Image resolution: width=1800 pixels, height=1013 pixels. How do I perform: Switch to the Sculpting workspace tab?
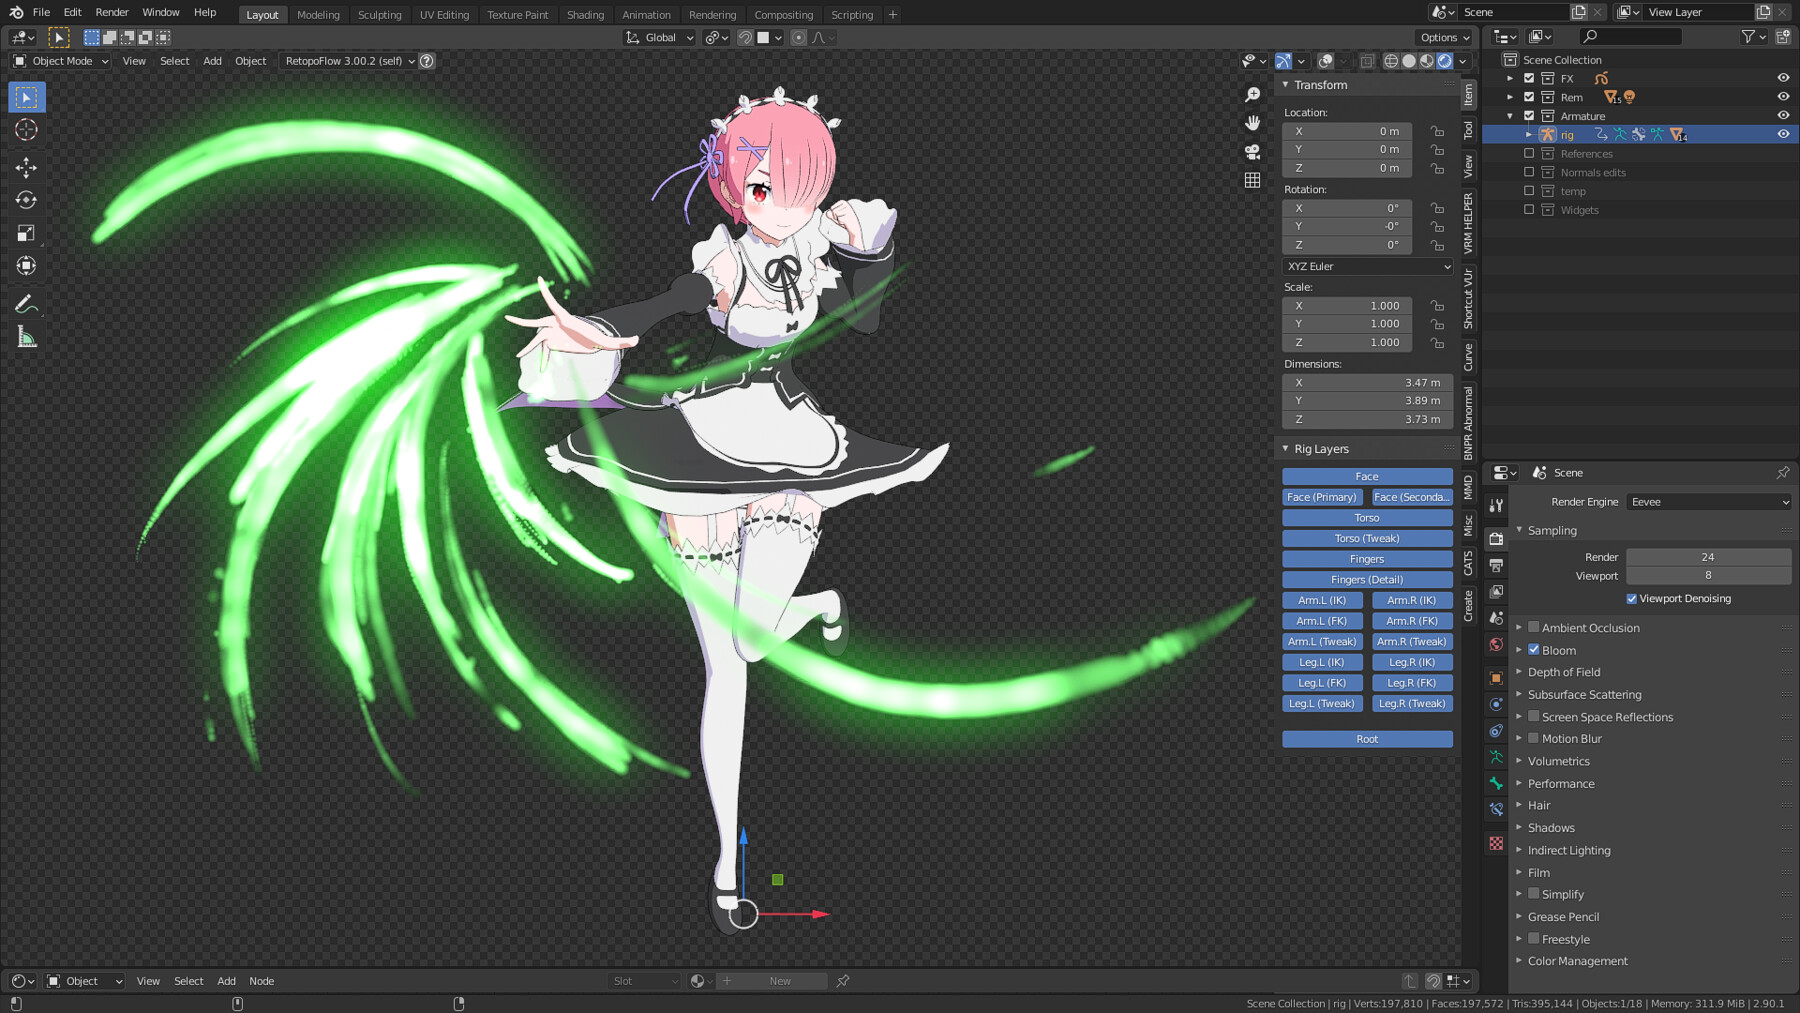point(379,15)
